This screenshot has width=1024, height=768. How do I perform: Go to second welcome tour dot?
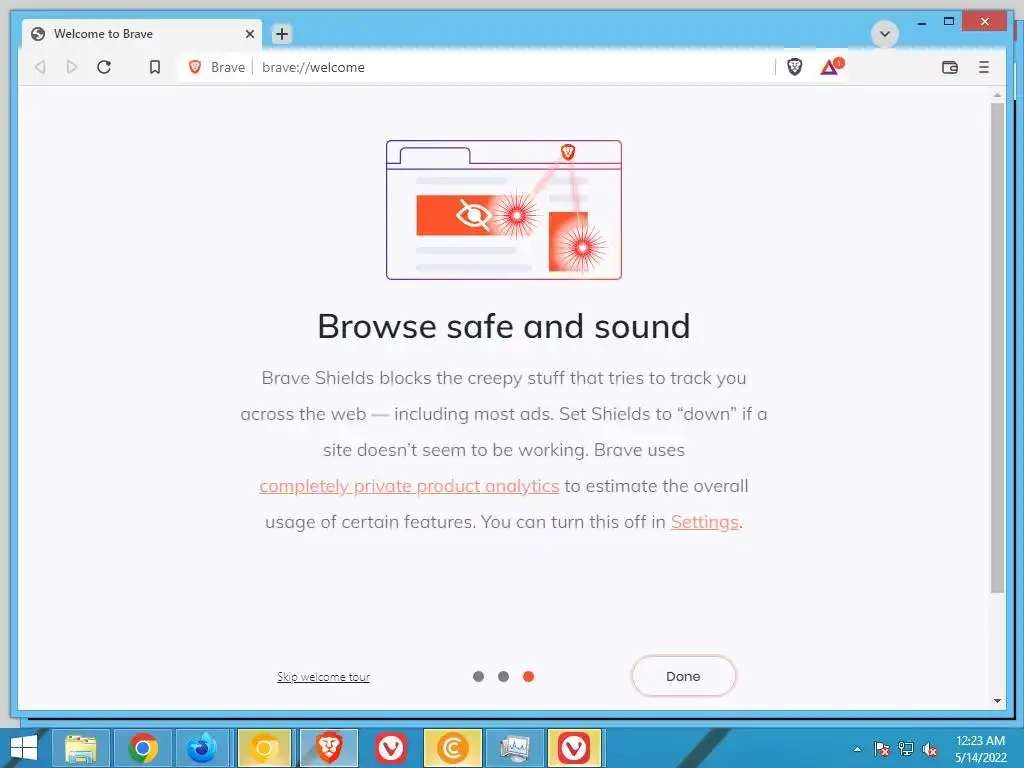coord(504,677)
